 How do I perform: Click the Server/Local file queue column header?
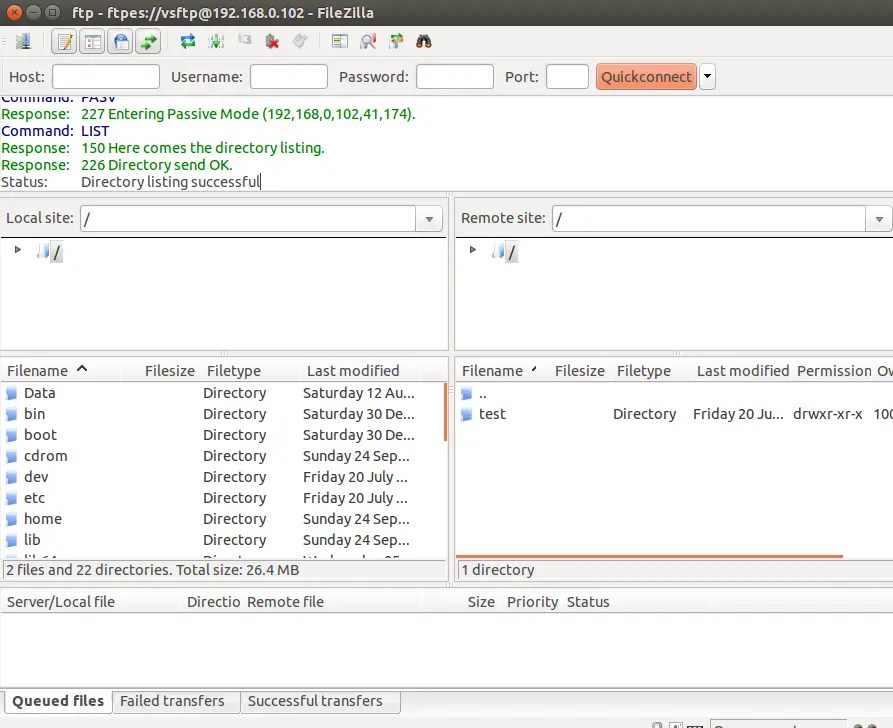[60, 602]
